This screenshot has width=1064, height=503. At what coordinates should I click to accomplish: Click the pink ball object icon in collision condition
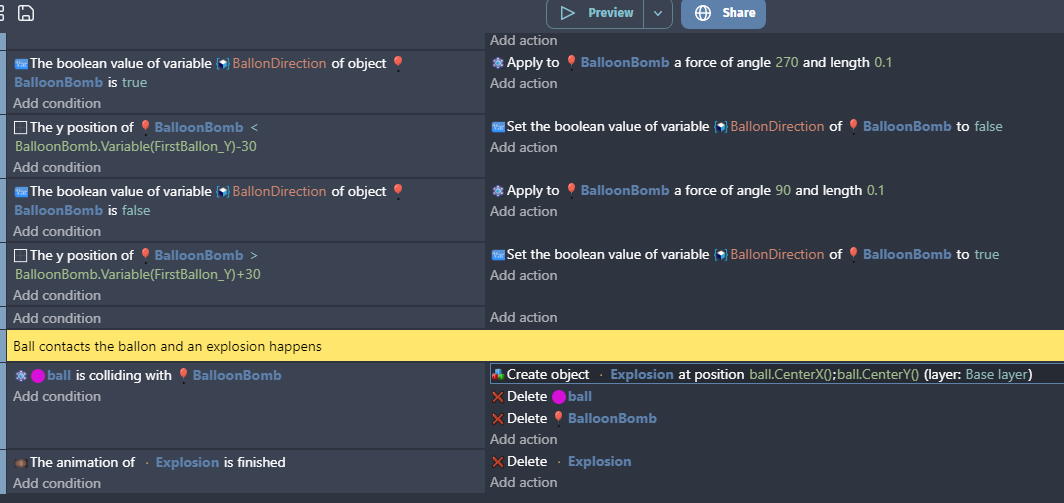[x=38, y=376]
